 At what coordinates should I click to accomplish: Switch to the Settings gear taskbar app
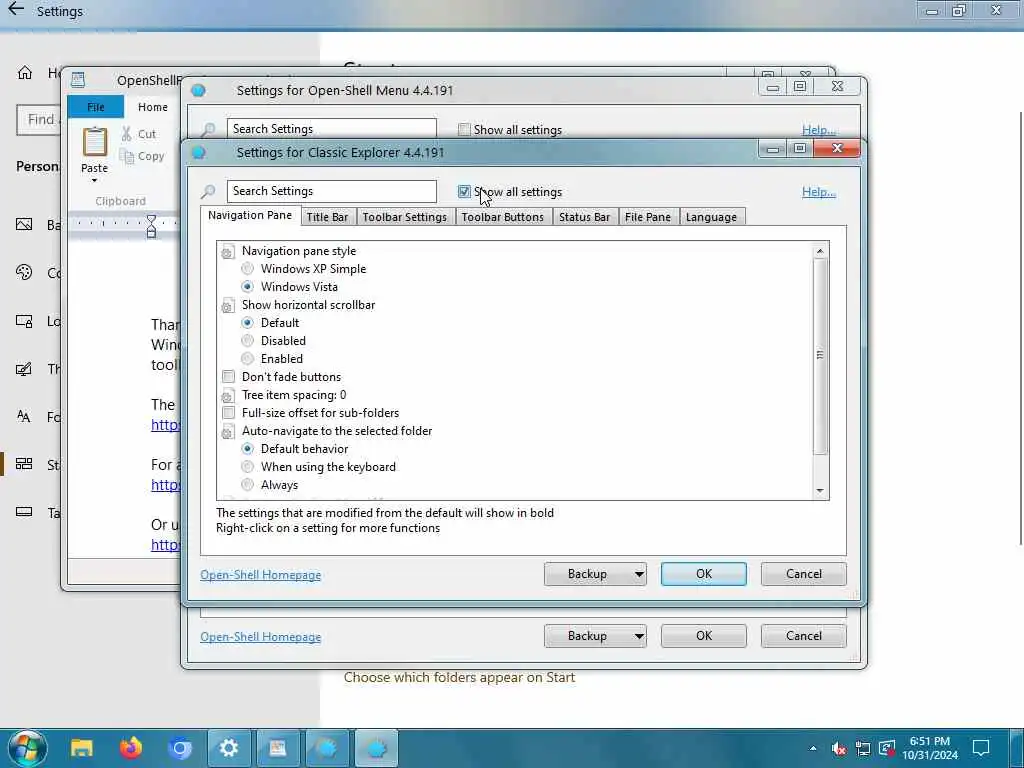pyautogui.click(x=229, y=748)
